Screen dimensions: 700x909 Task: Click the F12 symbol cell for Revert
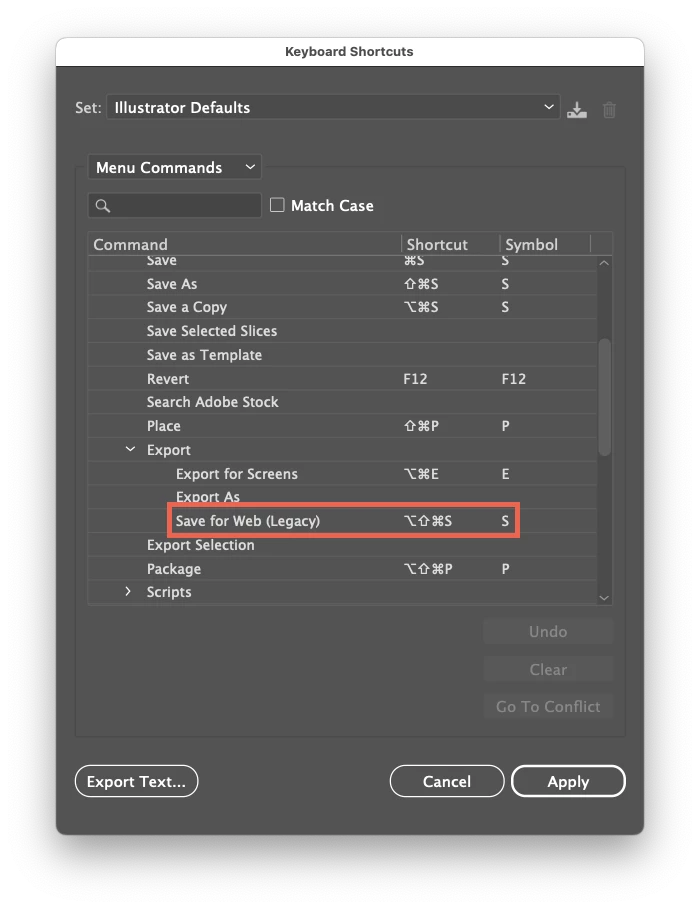(x=514, y=379)
